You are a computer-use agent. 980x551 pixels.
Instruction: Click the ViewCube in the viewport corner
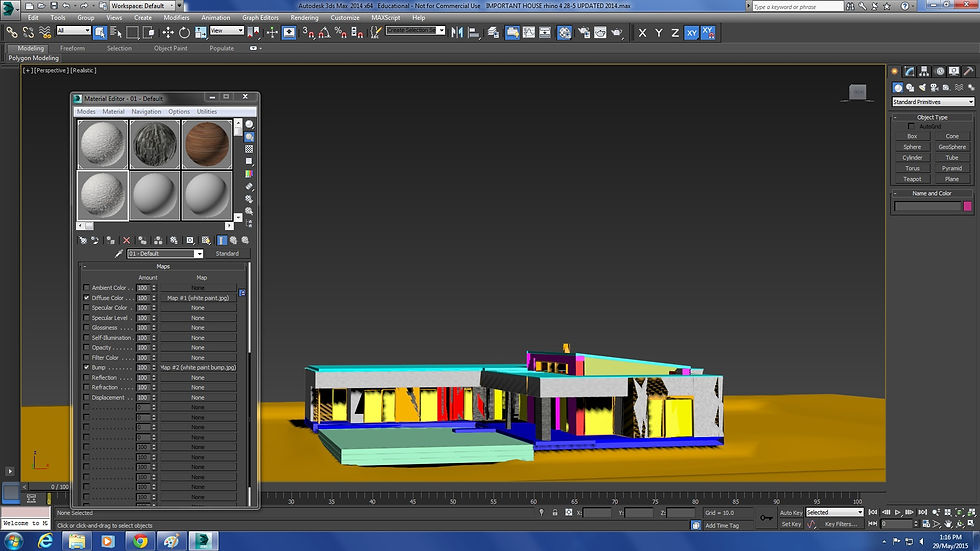(858, 93)
